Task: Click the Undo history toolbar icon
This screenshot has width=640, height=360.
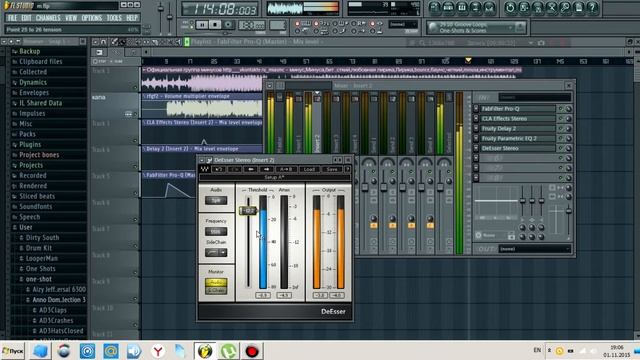Action: pos(510,7)
